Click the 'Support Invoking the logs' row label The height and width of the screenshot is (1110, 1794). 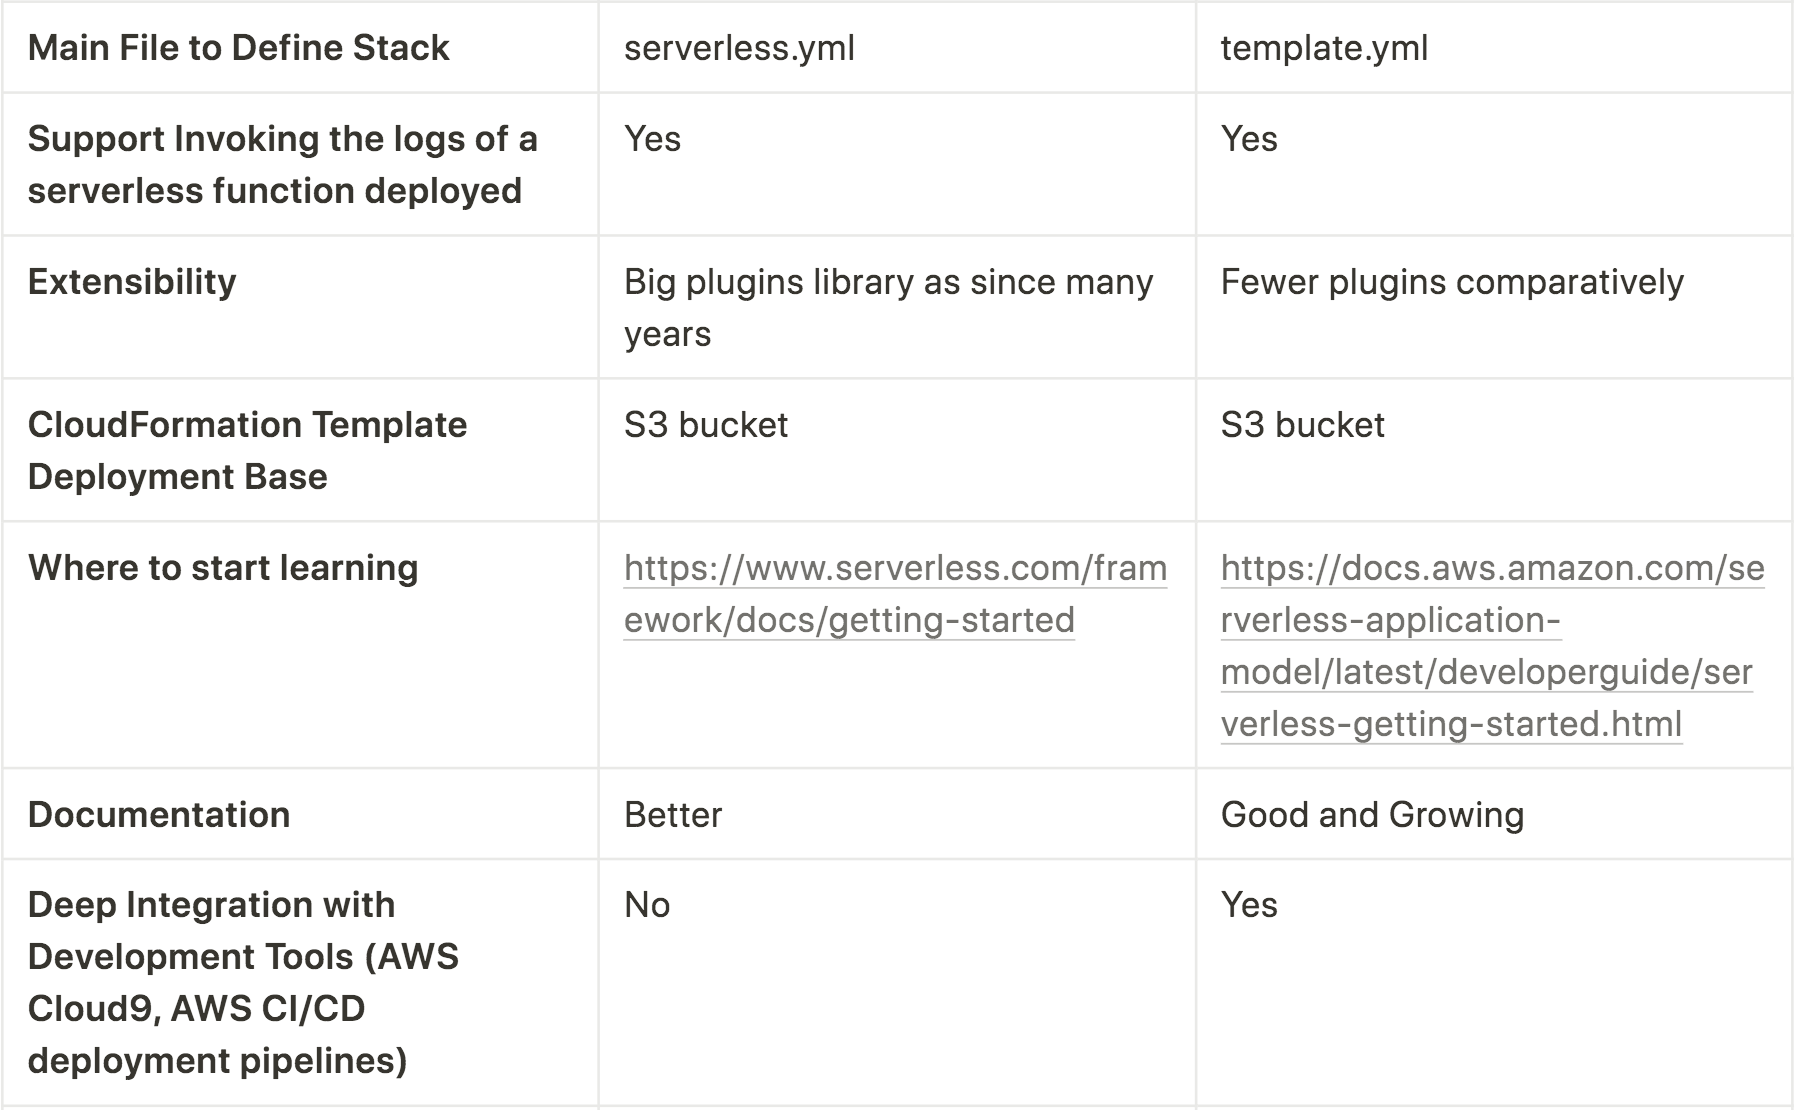[x=283, y=164]
